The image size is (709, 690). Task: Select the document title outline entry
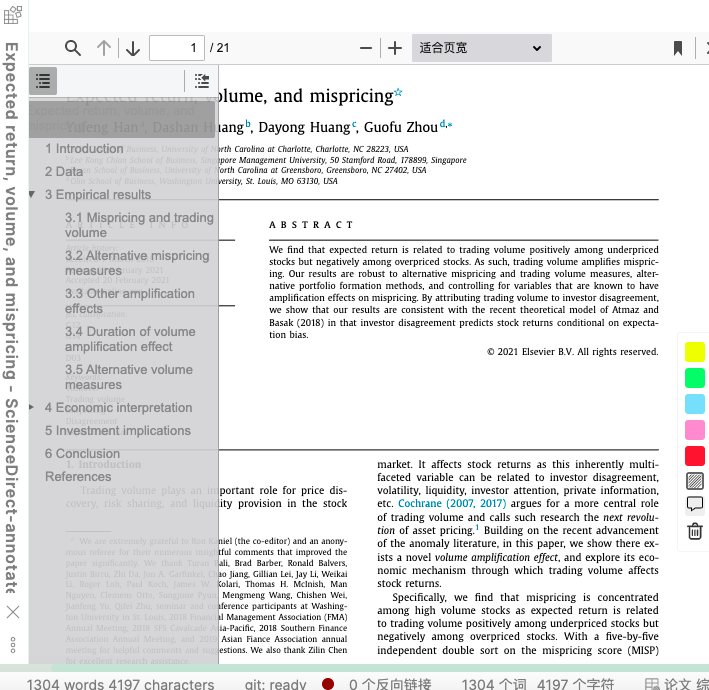click(x=122, y=118)
